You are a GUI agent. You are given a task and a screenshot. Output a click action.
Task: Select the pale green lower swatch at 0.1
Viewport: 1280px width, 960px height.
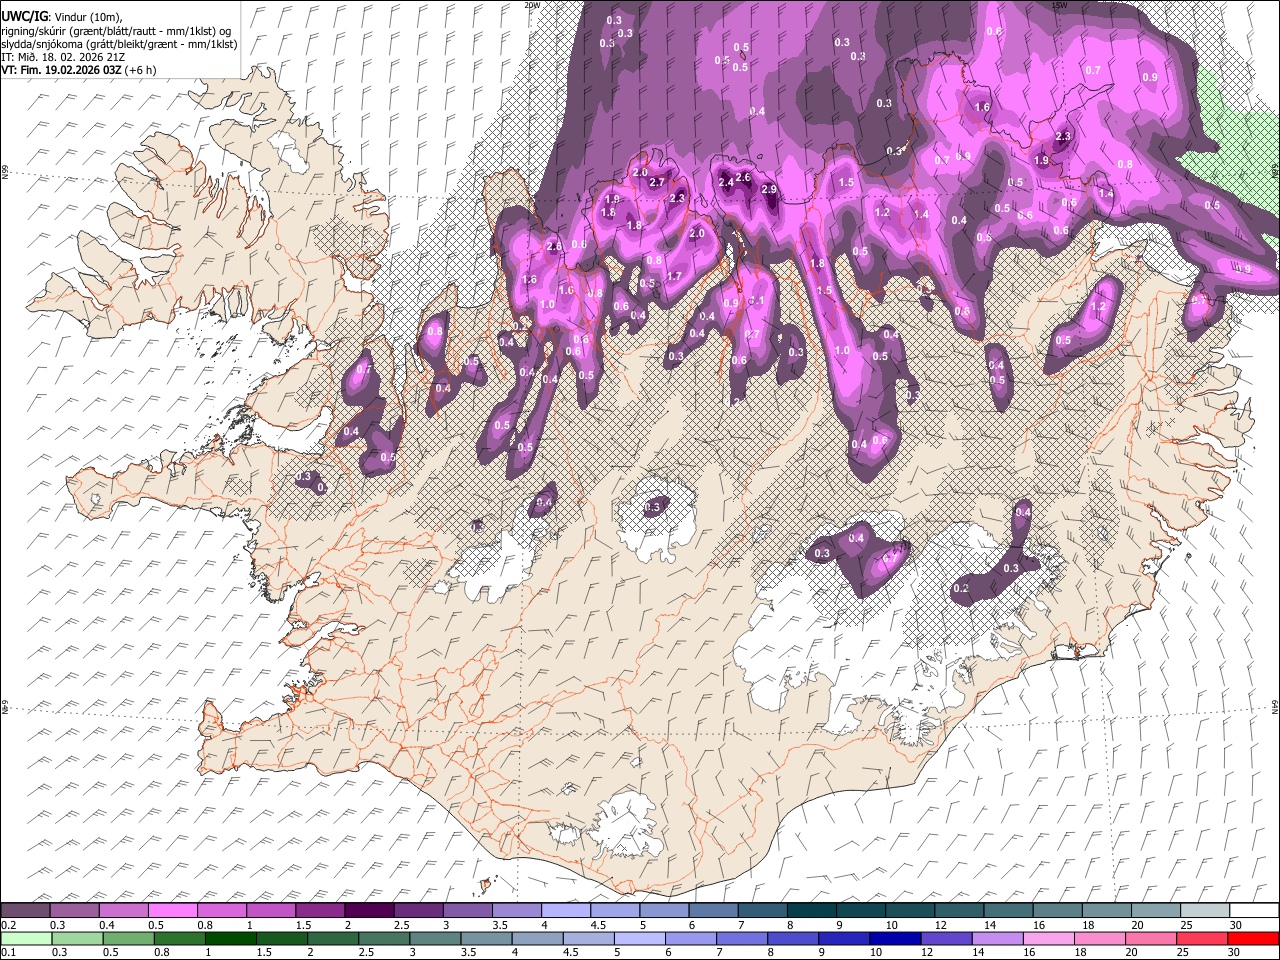tap(26, 939)
